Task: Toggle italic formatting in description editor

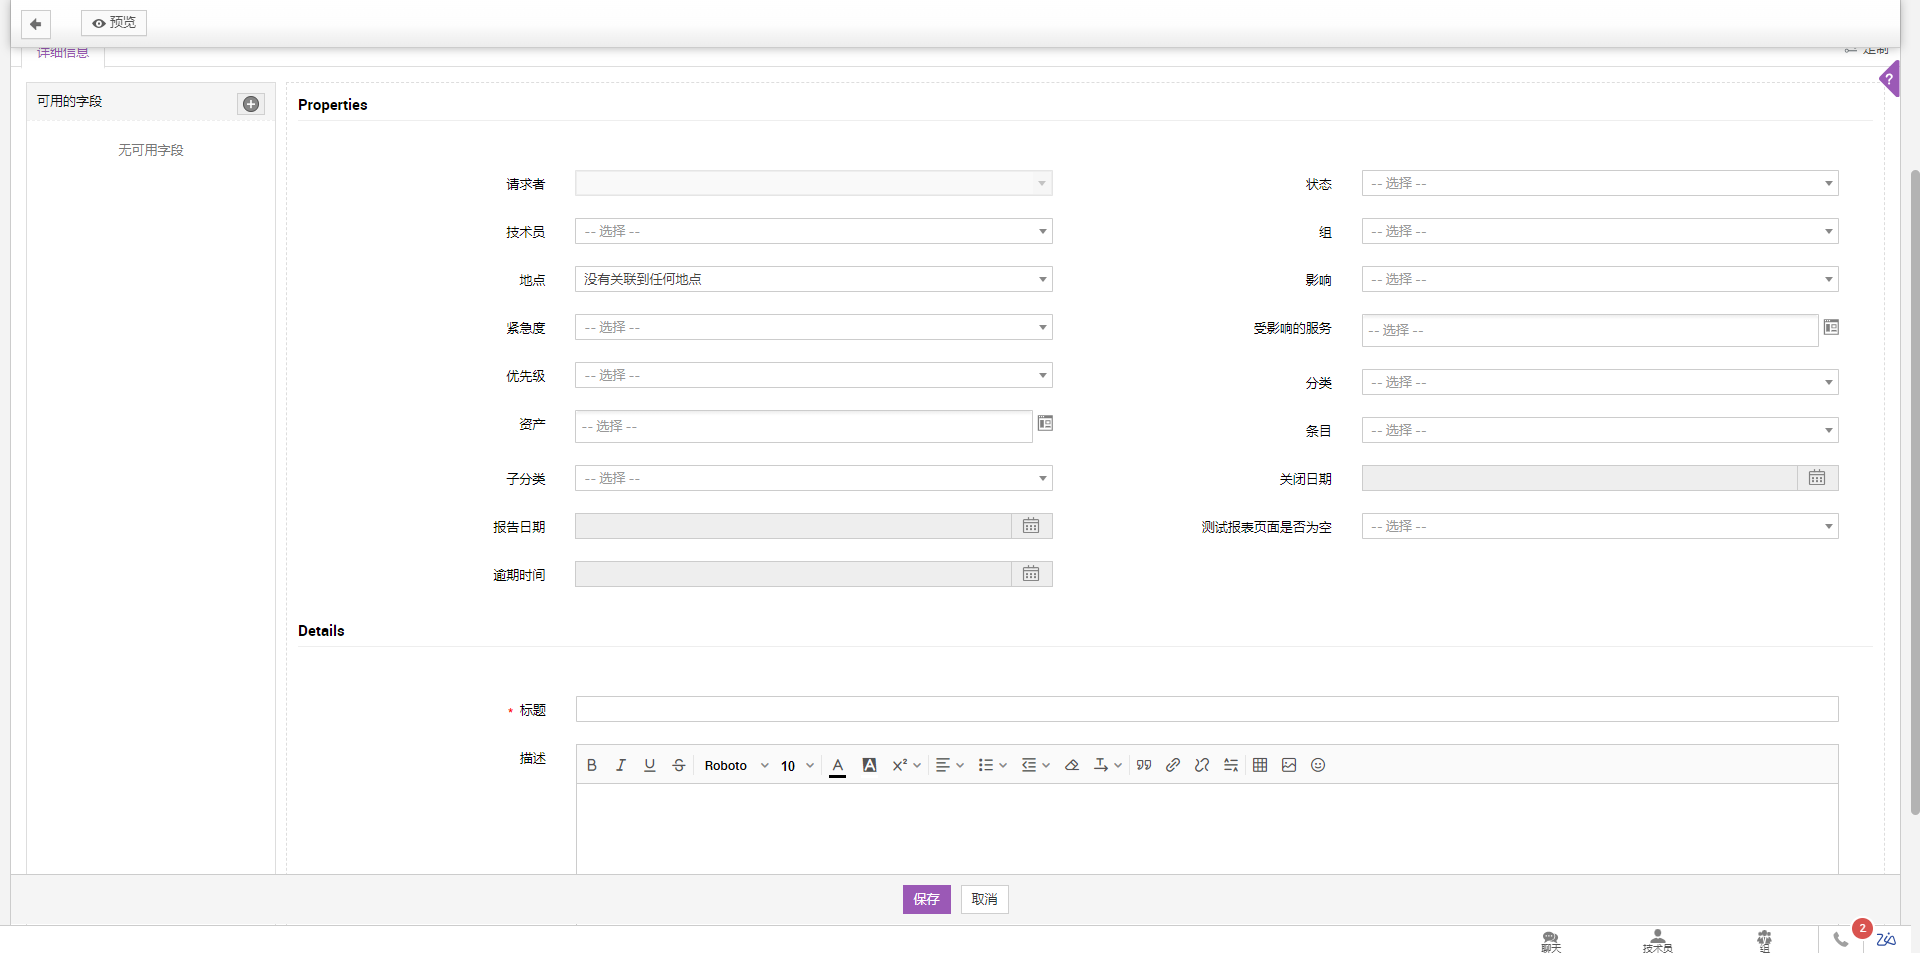Action: click(x=621, y=765)
